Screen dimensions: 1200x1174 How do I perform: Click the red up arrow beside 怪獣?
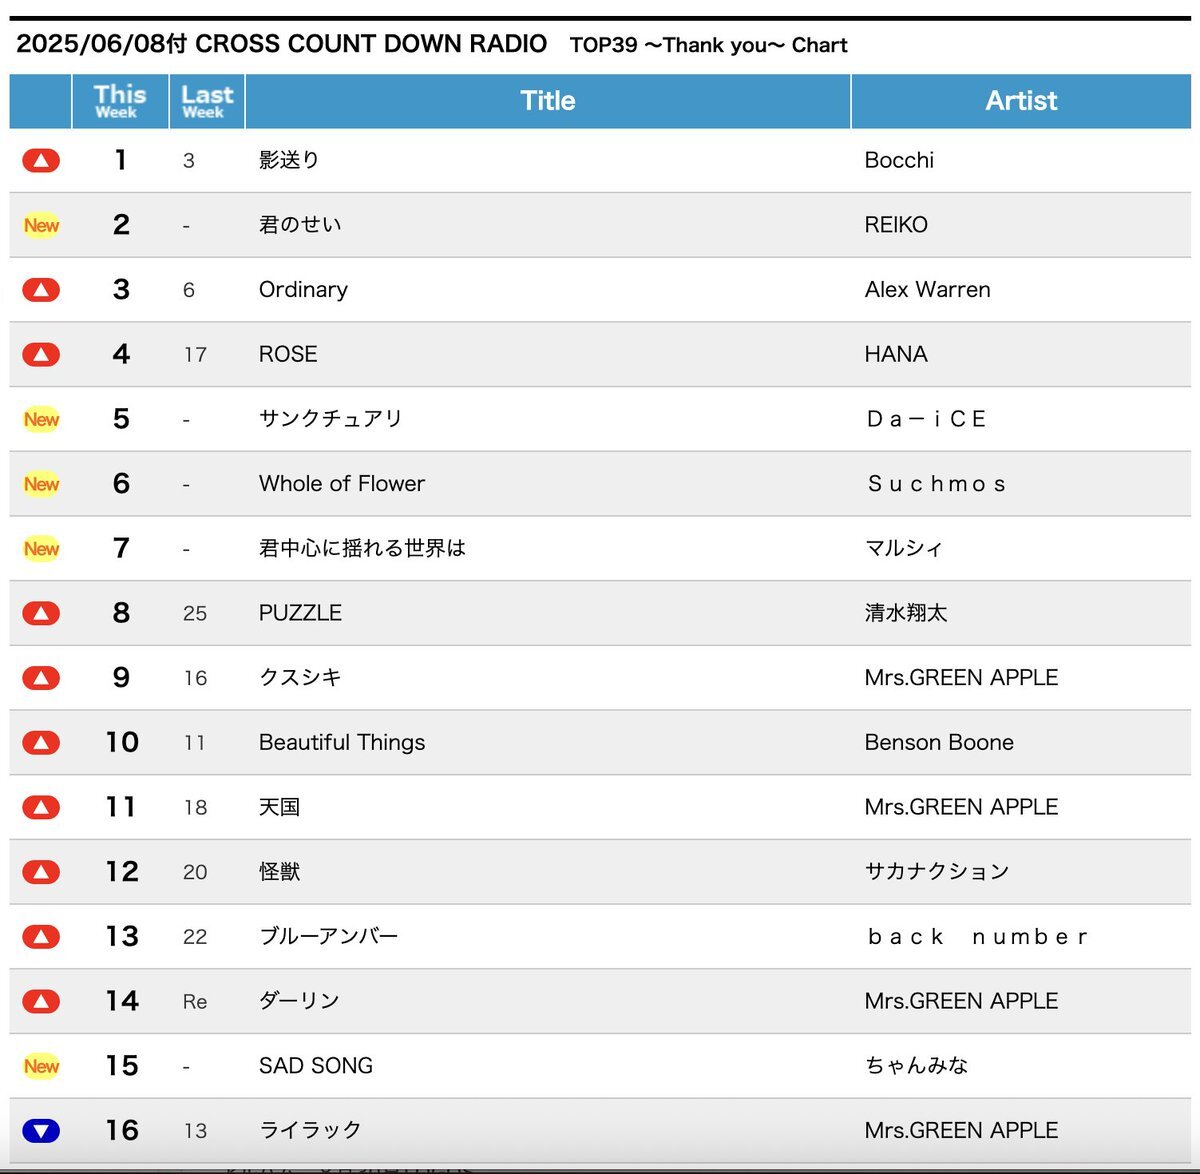[x=41, y=872]
